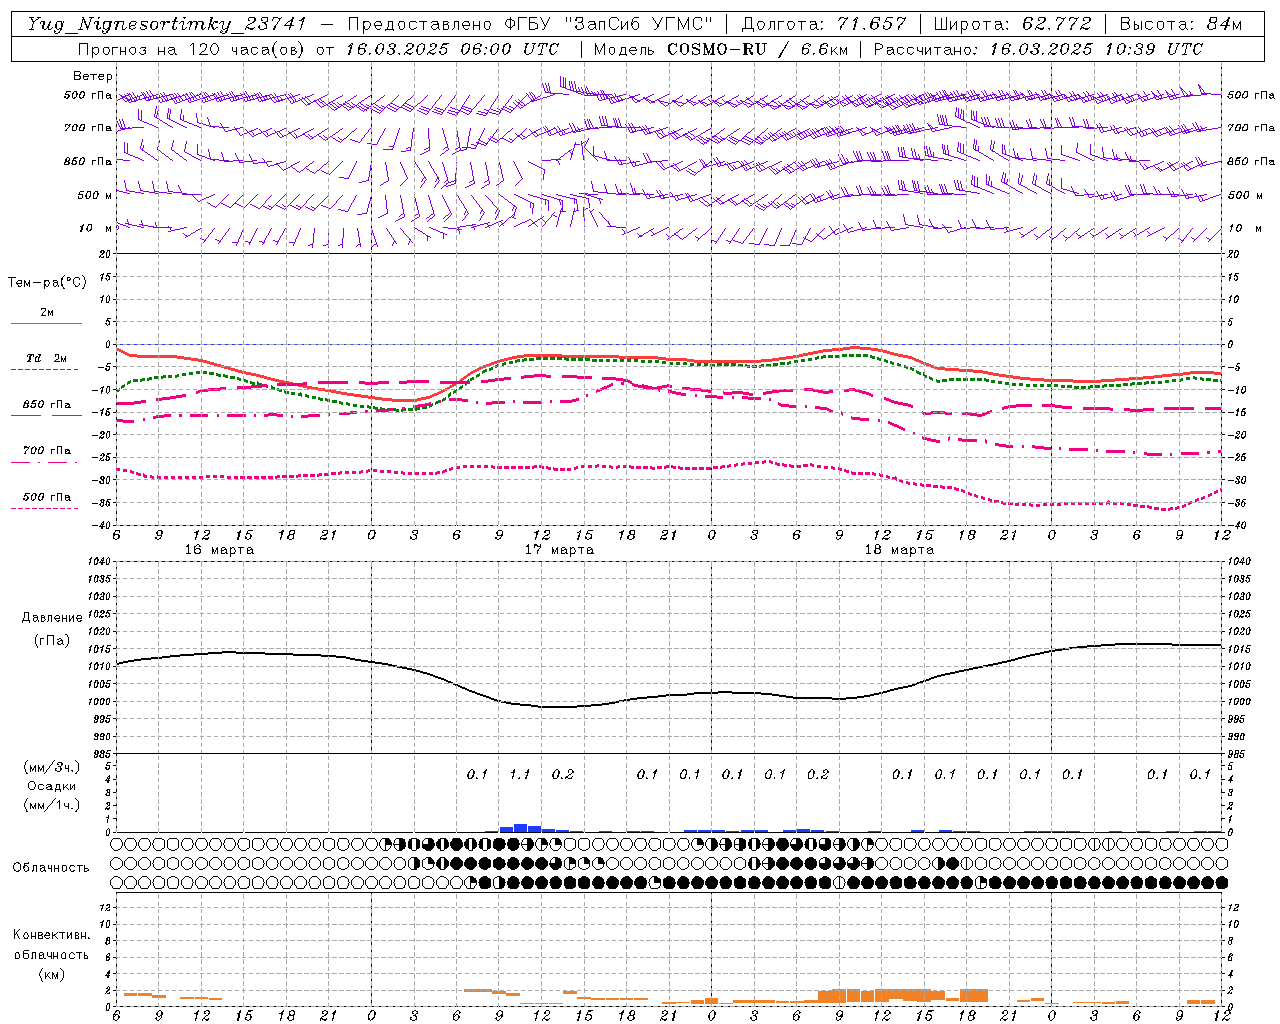Click the '17 марта' date label
This screenshot has width=1280, height=1024.
pyautogui.click(x=559, y=550)
